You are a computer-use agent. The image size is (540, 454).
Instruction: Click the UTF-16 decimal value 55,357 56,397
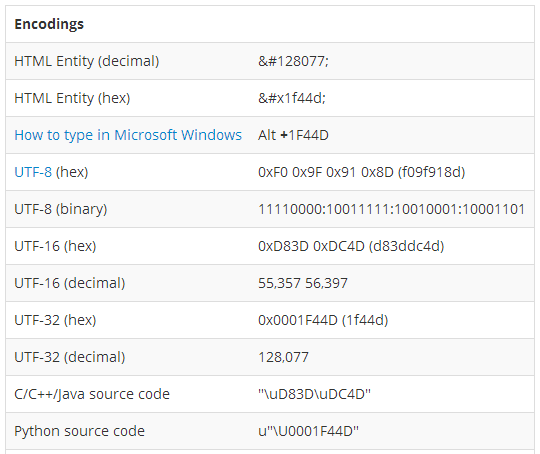coord(303,283)
